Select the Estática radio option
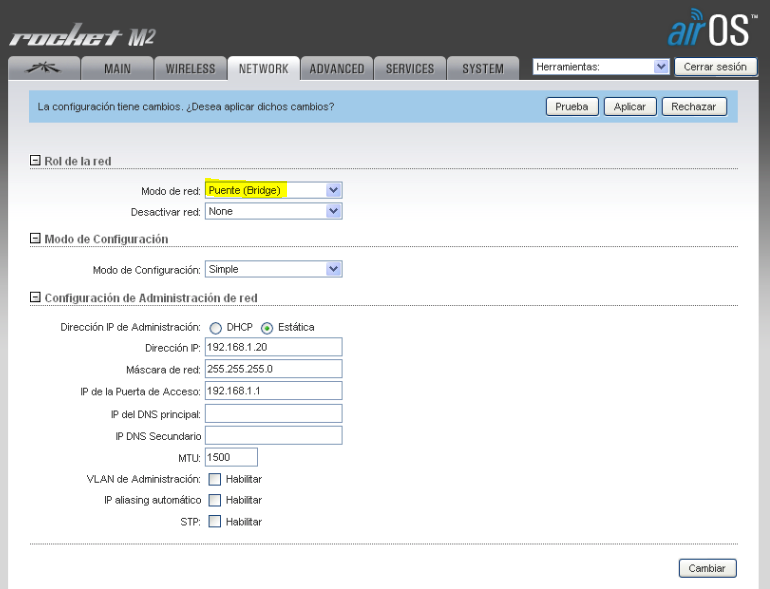The image size is (770, 589). (x=267, y=328)
